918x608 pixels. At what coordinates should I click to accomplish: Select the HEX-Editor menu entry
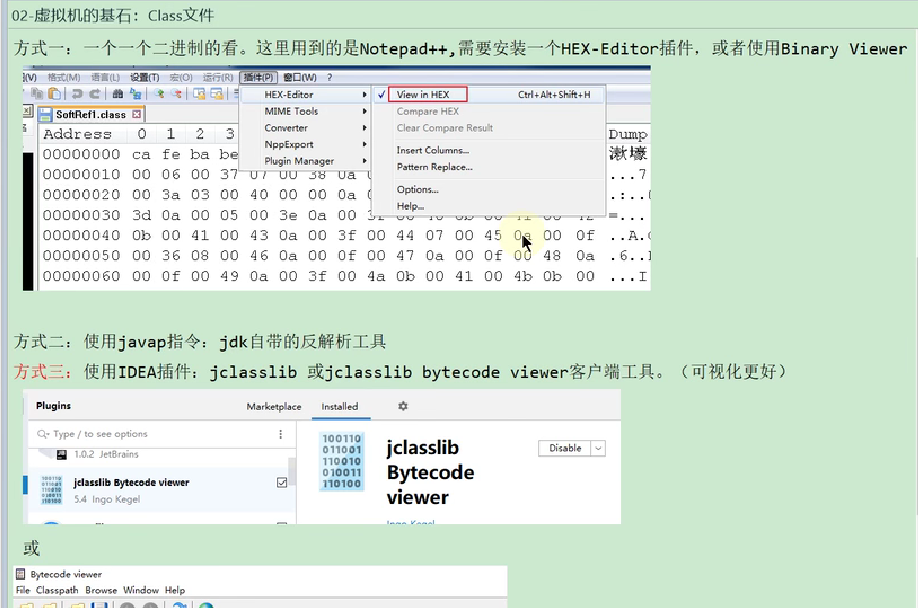305,94
